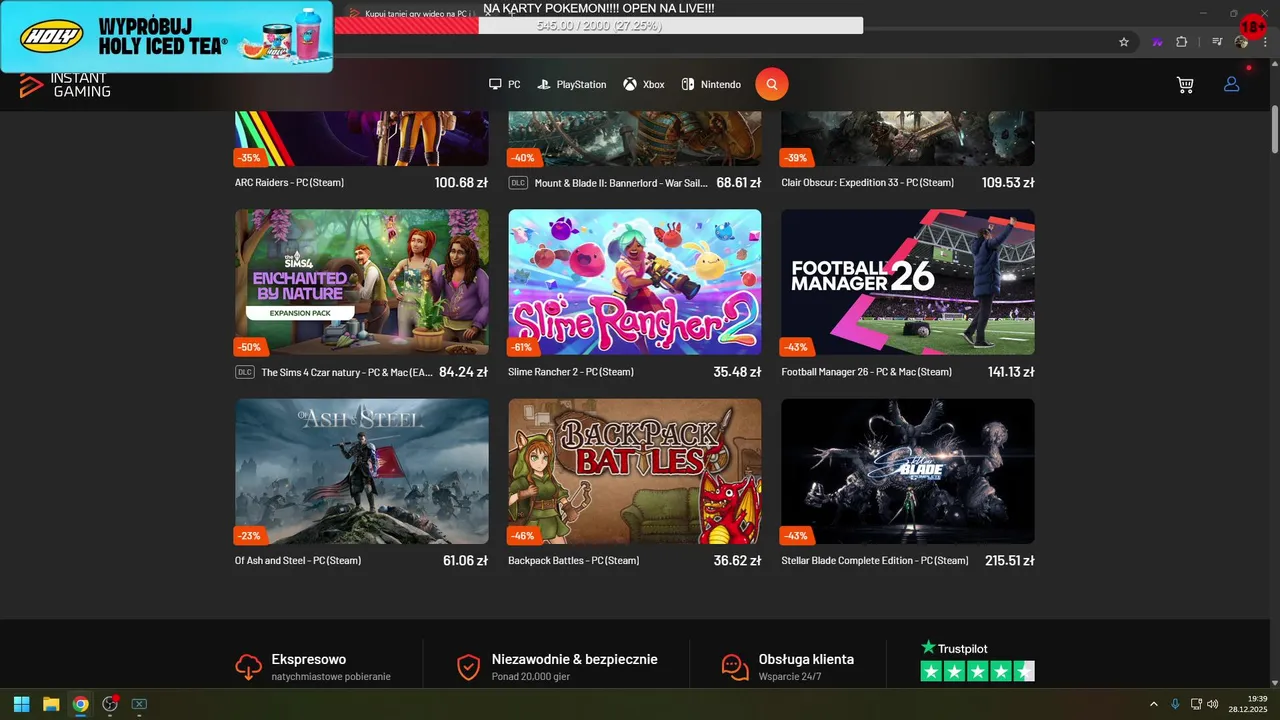The height and width of the screenshot is (720, 1280).
Task: Click the Of Ash & Steel cover image
Action: pyautogui.click(x=362, y=471)
